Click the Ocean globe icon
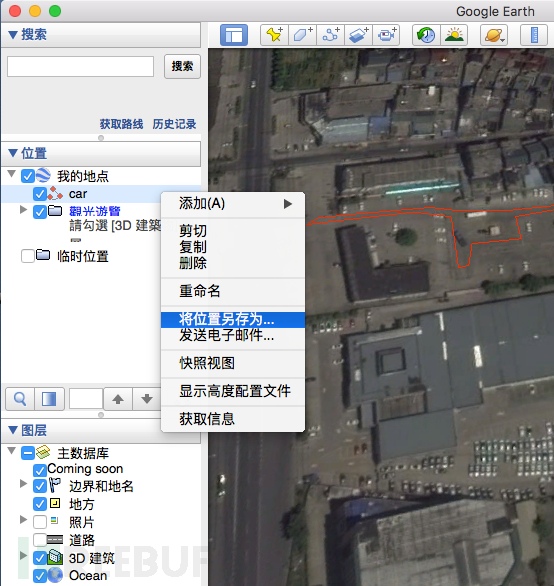This screenshot has width=554, height=586. pos(55,575)
